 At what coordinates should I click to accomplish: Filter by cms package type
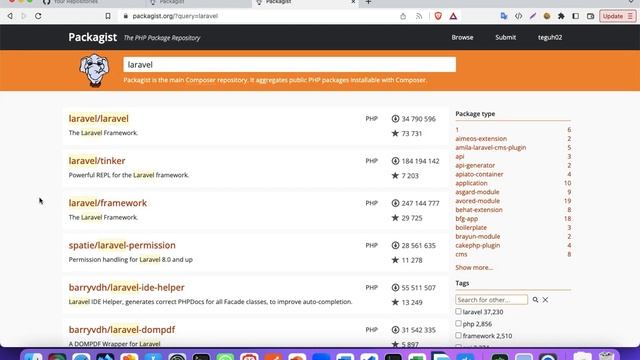click(461, 254)
